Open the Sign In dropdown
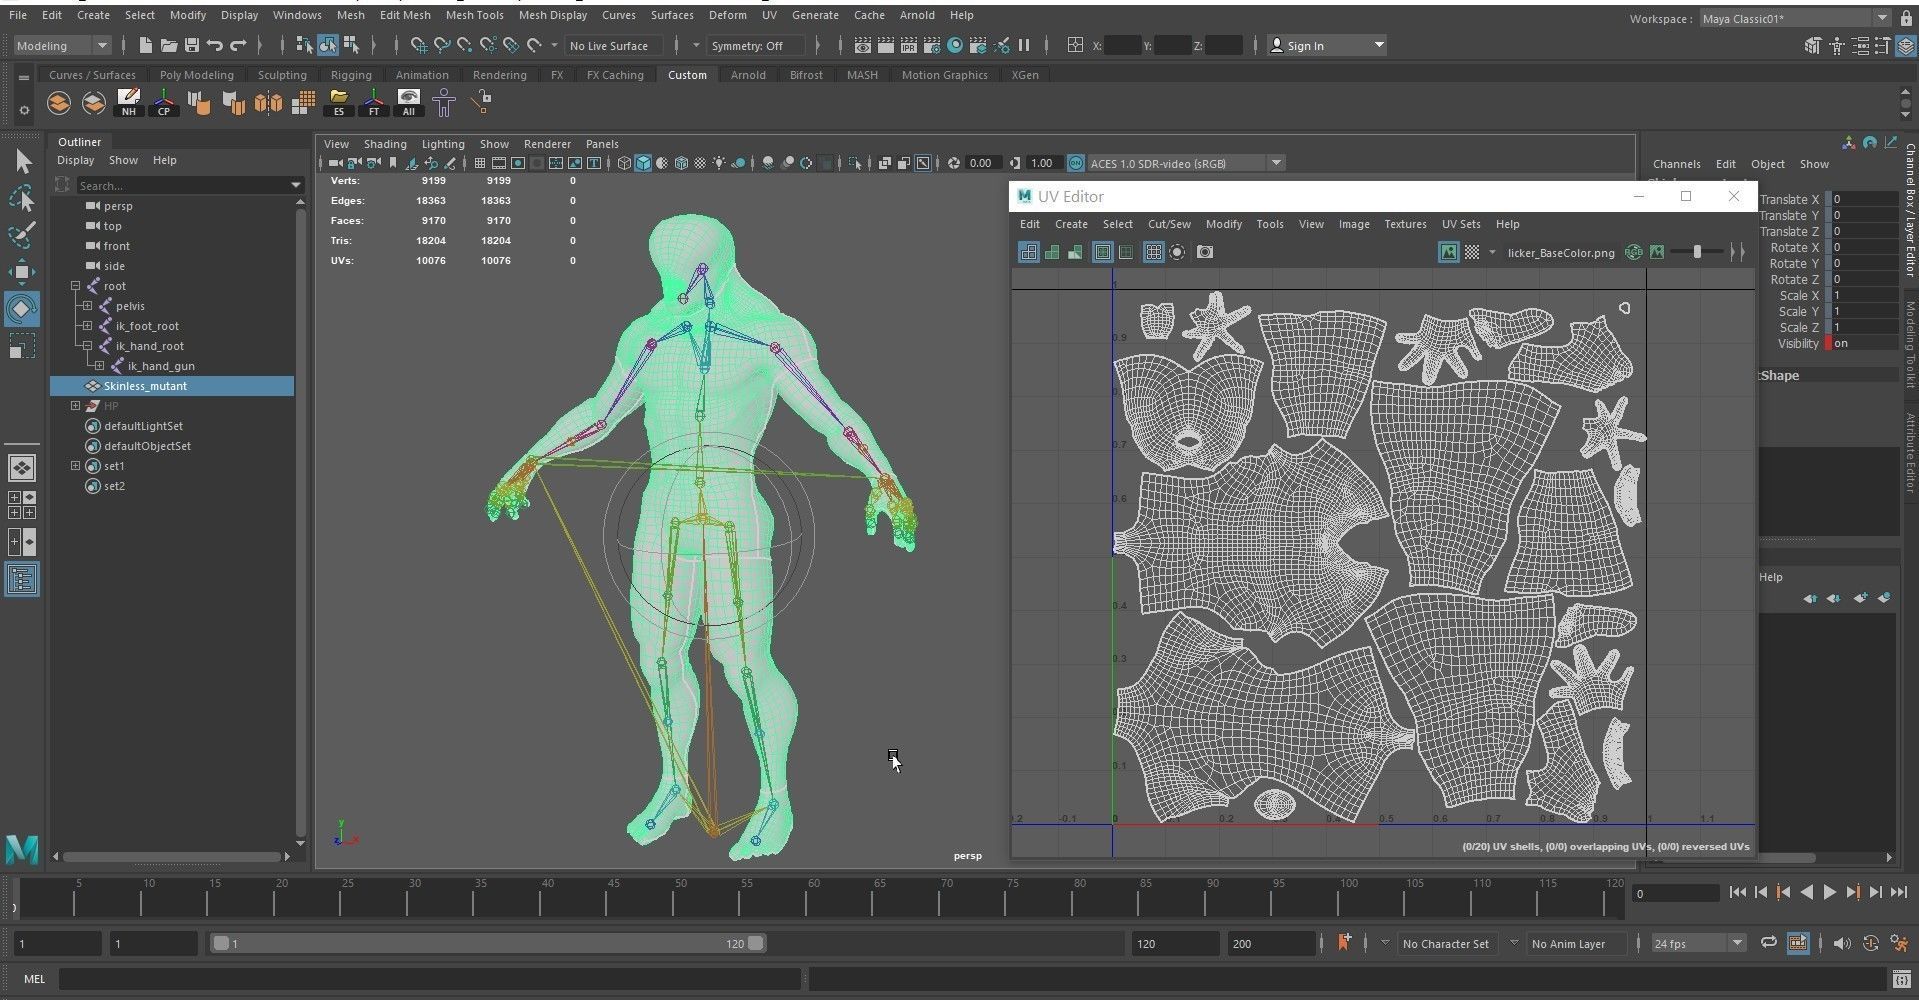This screenshot has width=1919, height=1000. 1327,45
